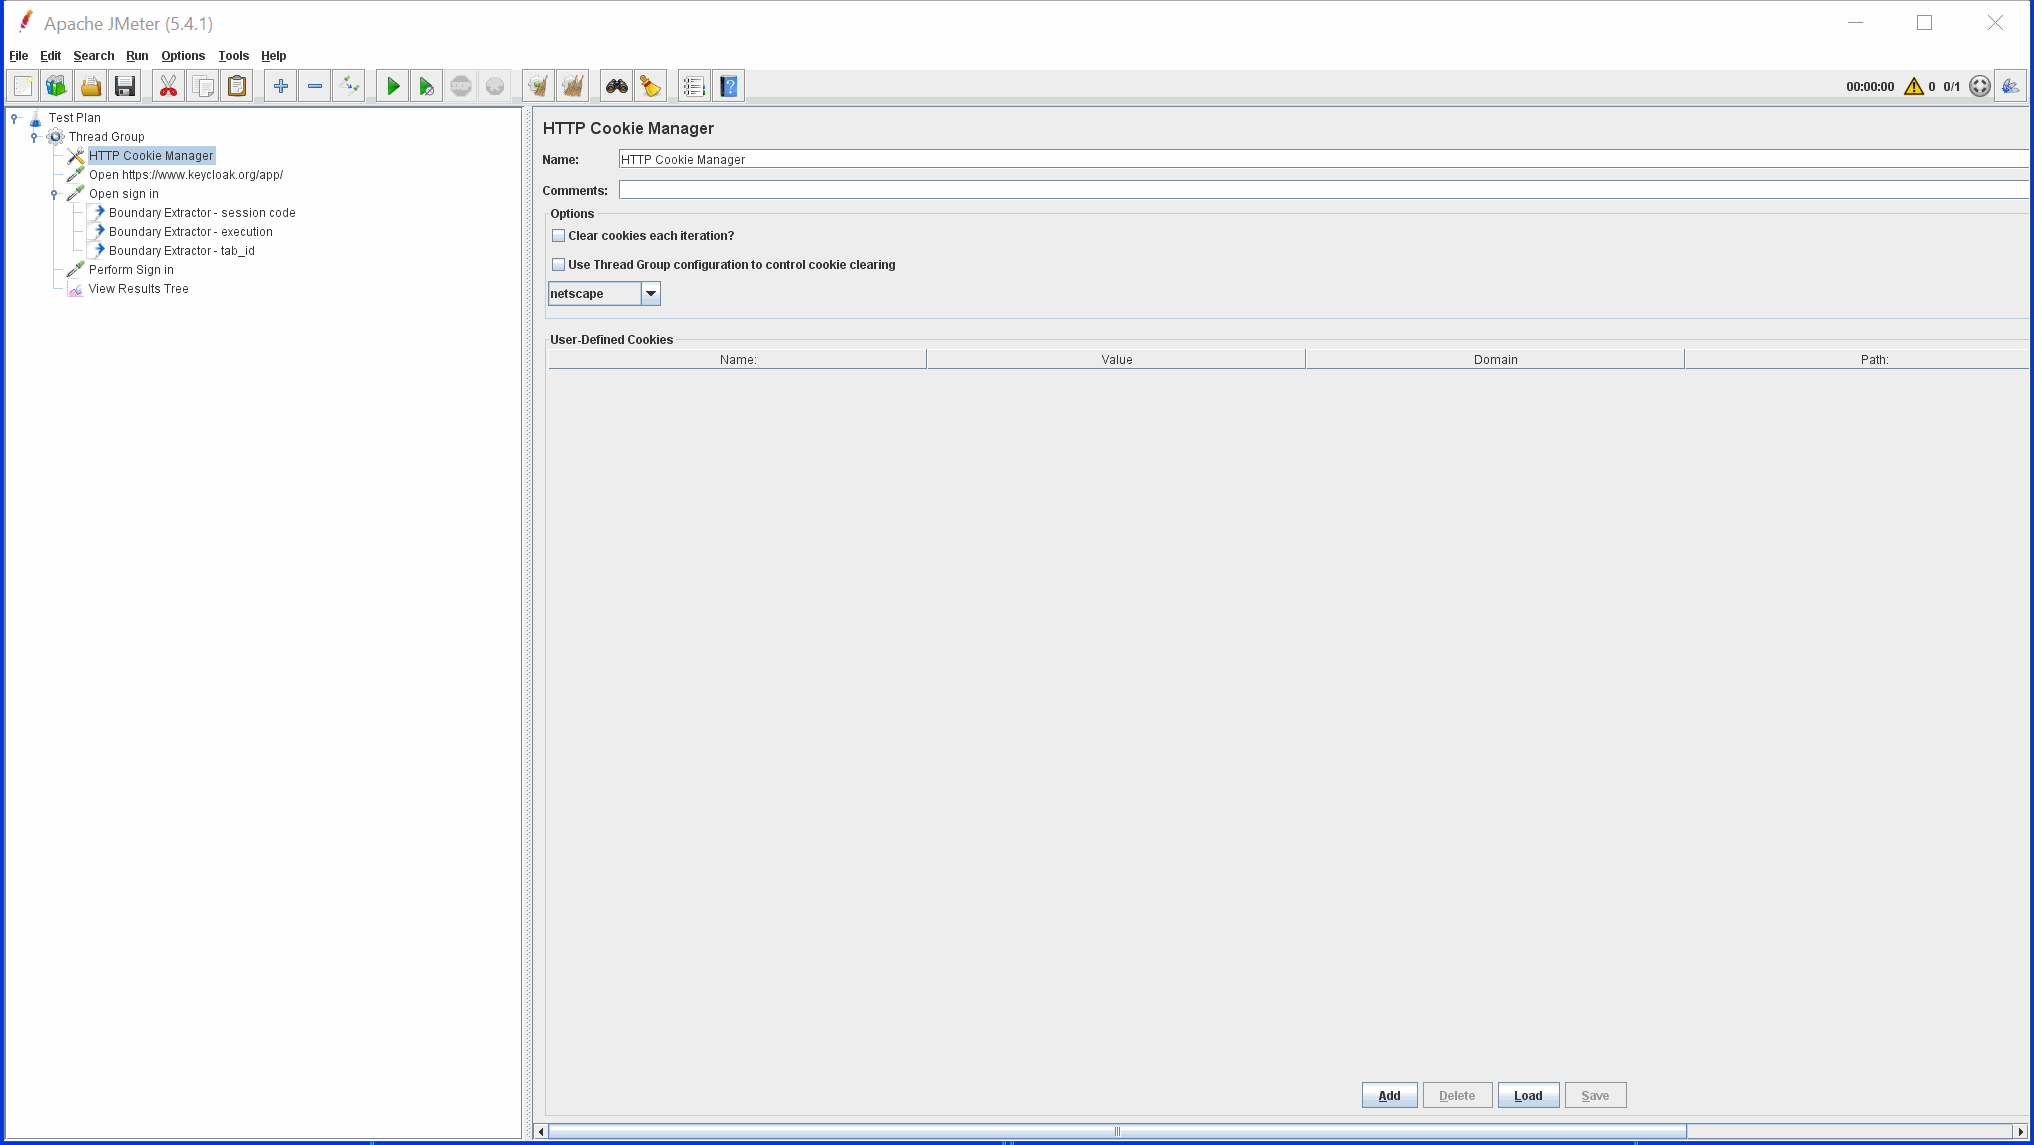Image resolution: width=2034 pixels, height=1145 pixels.
Task: Click the Search (binoculars) toolbar icon
Action: (616, 85)
